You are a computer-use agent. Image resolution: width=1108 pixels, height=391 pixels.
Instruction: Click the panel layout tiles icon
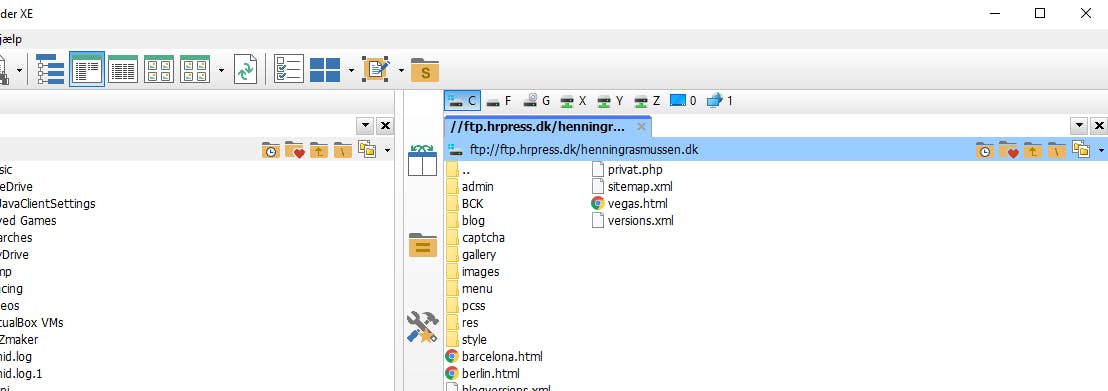pos(325,69)
